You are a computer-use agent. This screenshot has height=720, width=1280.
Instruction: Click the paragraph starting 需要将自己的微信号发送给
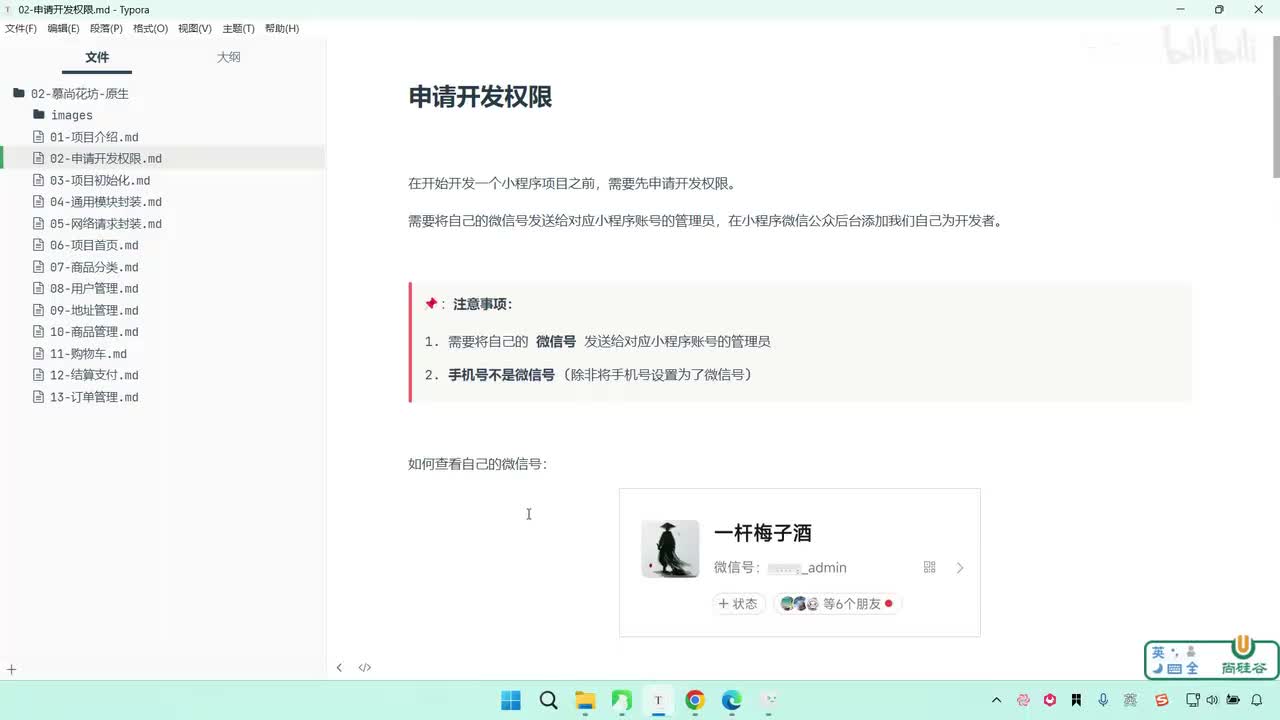click(x=705, y=220)
